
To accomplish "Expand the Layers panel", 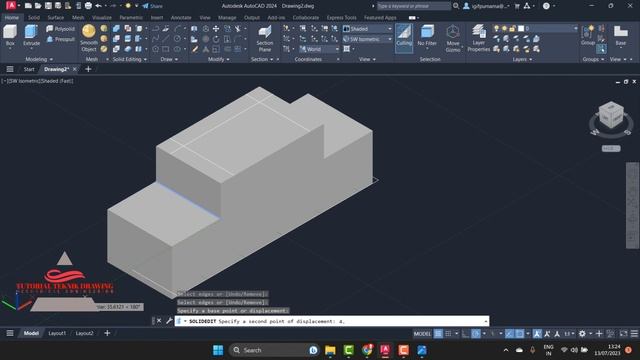I will (522, 59).
